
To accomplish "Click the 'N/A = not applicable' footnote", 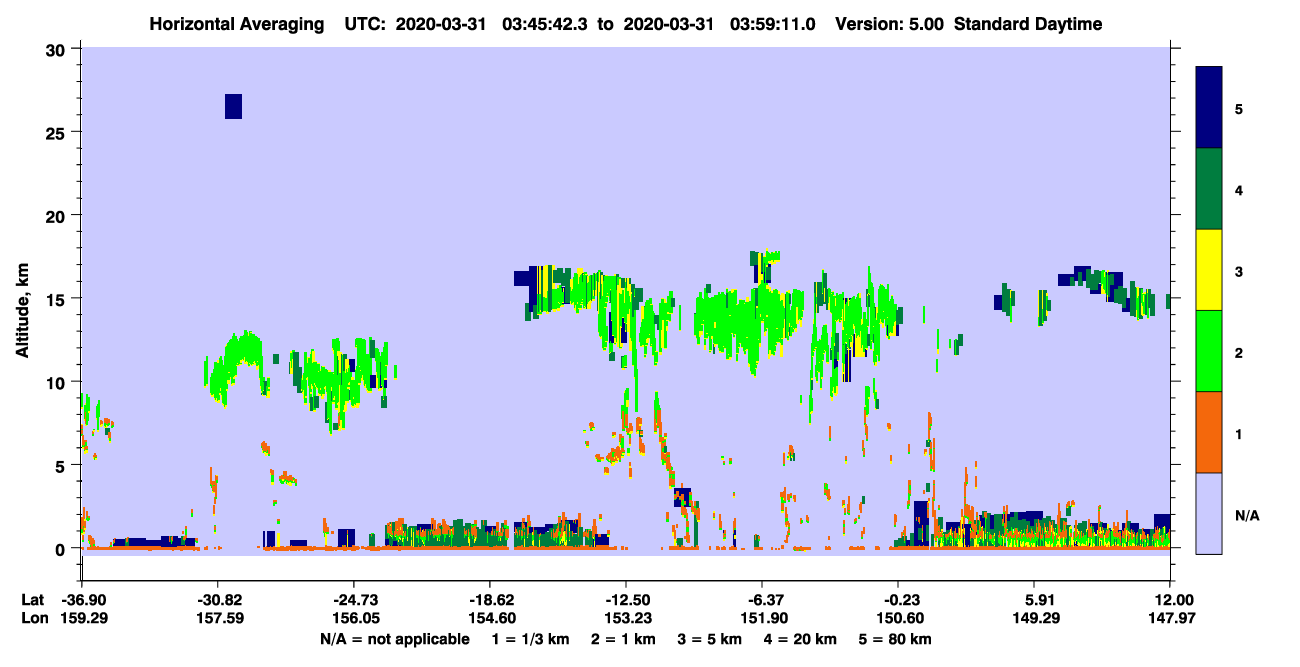I will click(394, 639).
